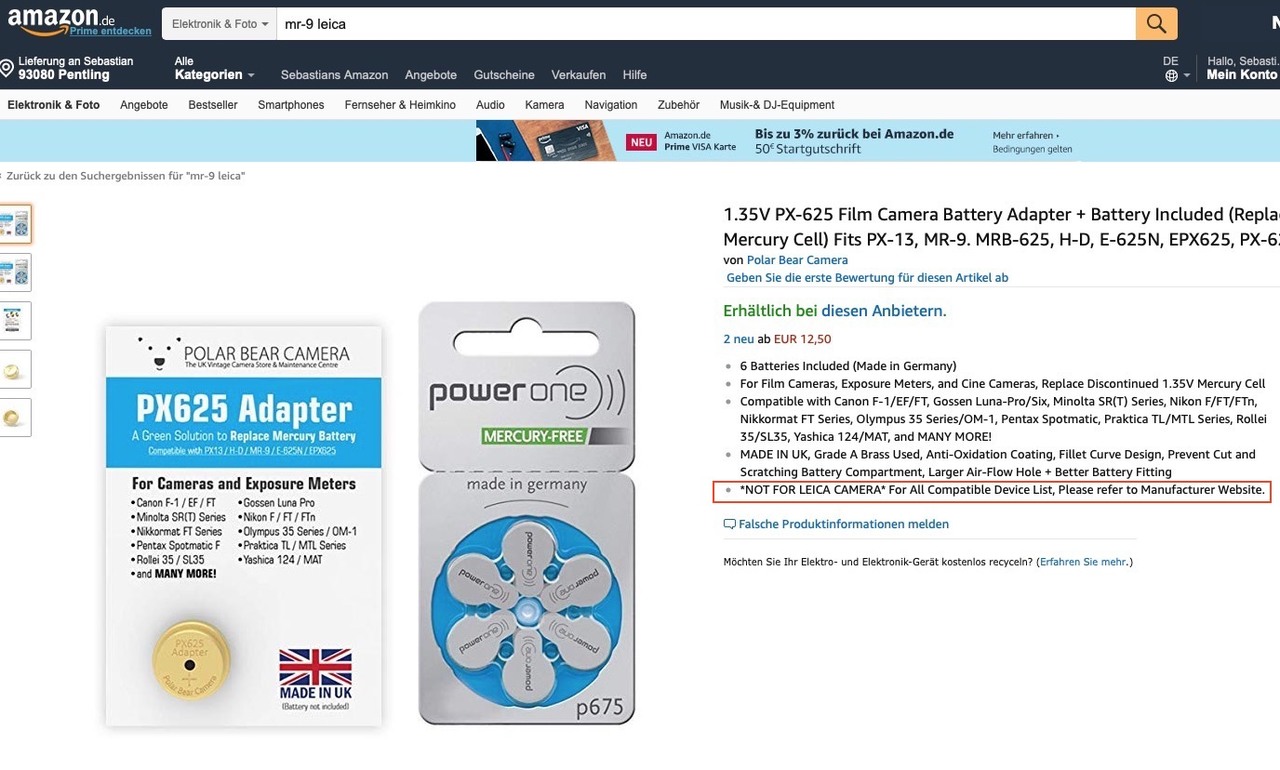
Task: Open the diesen Anbietern offers link
Action: coord(883,311)
